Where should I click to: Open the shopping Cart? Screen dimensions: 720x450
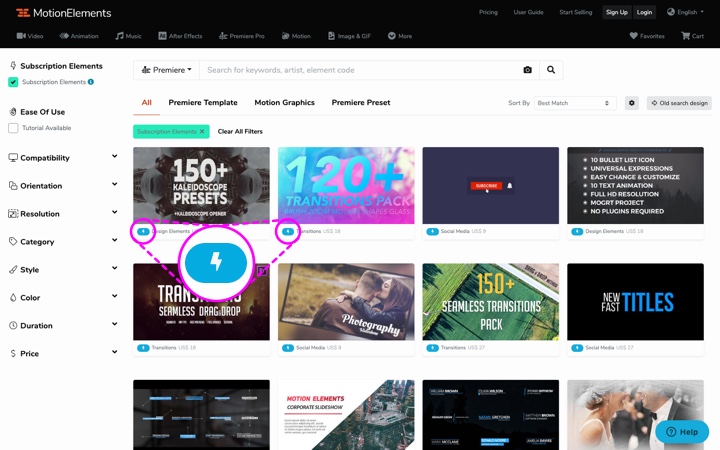pyautogui.click(x=692, y=36)
